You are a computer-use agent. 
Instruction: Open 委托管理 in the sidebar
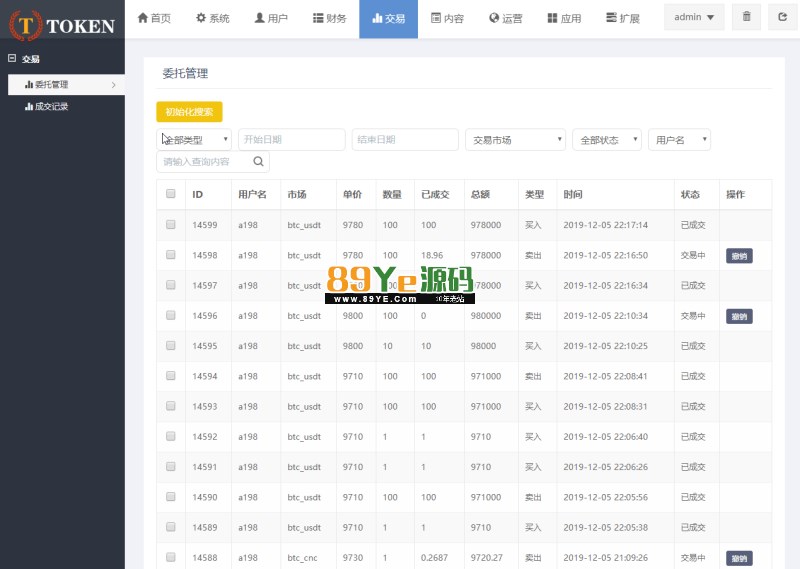pos(66,85)
